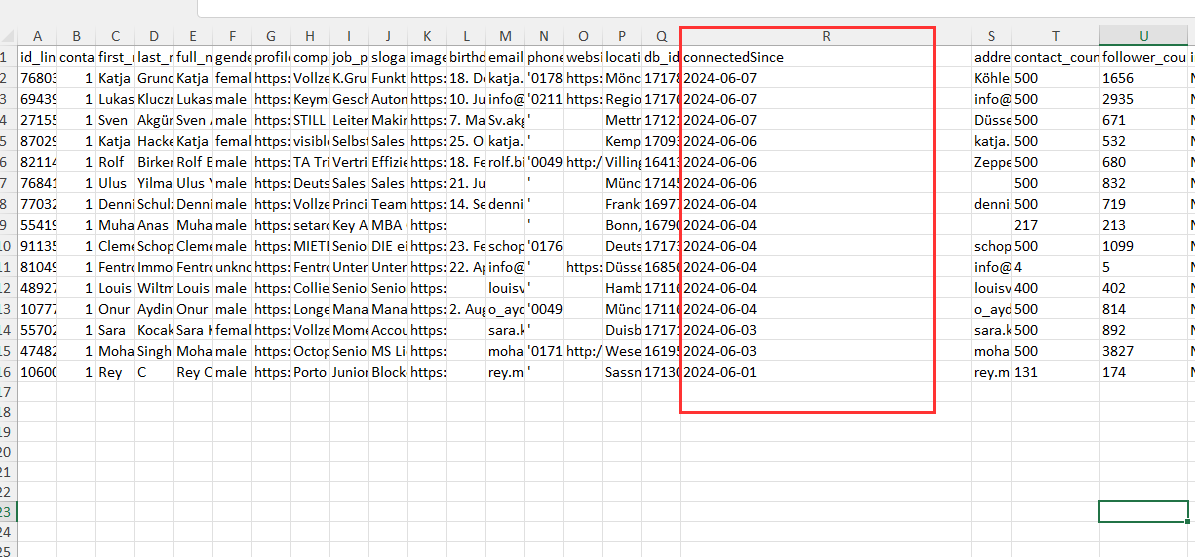Screen dimensions: 1195x557
Task: Select the address cell starting with Köhle
Action: coord(991,78)
